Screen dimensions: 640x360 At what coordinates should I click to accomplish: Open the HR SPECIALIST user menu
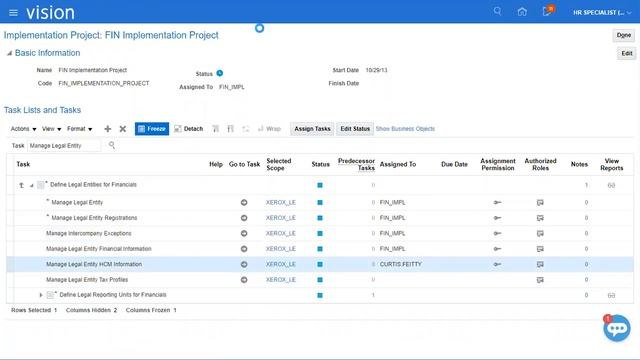[602, 13]
